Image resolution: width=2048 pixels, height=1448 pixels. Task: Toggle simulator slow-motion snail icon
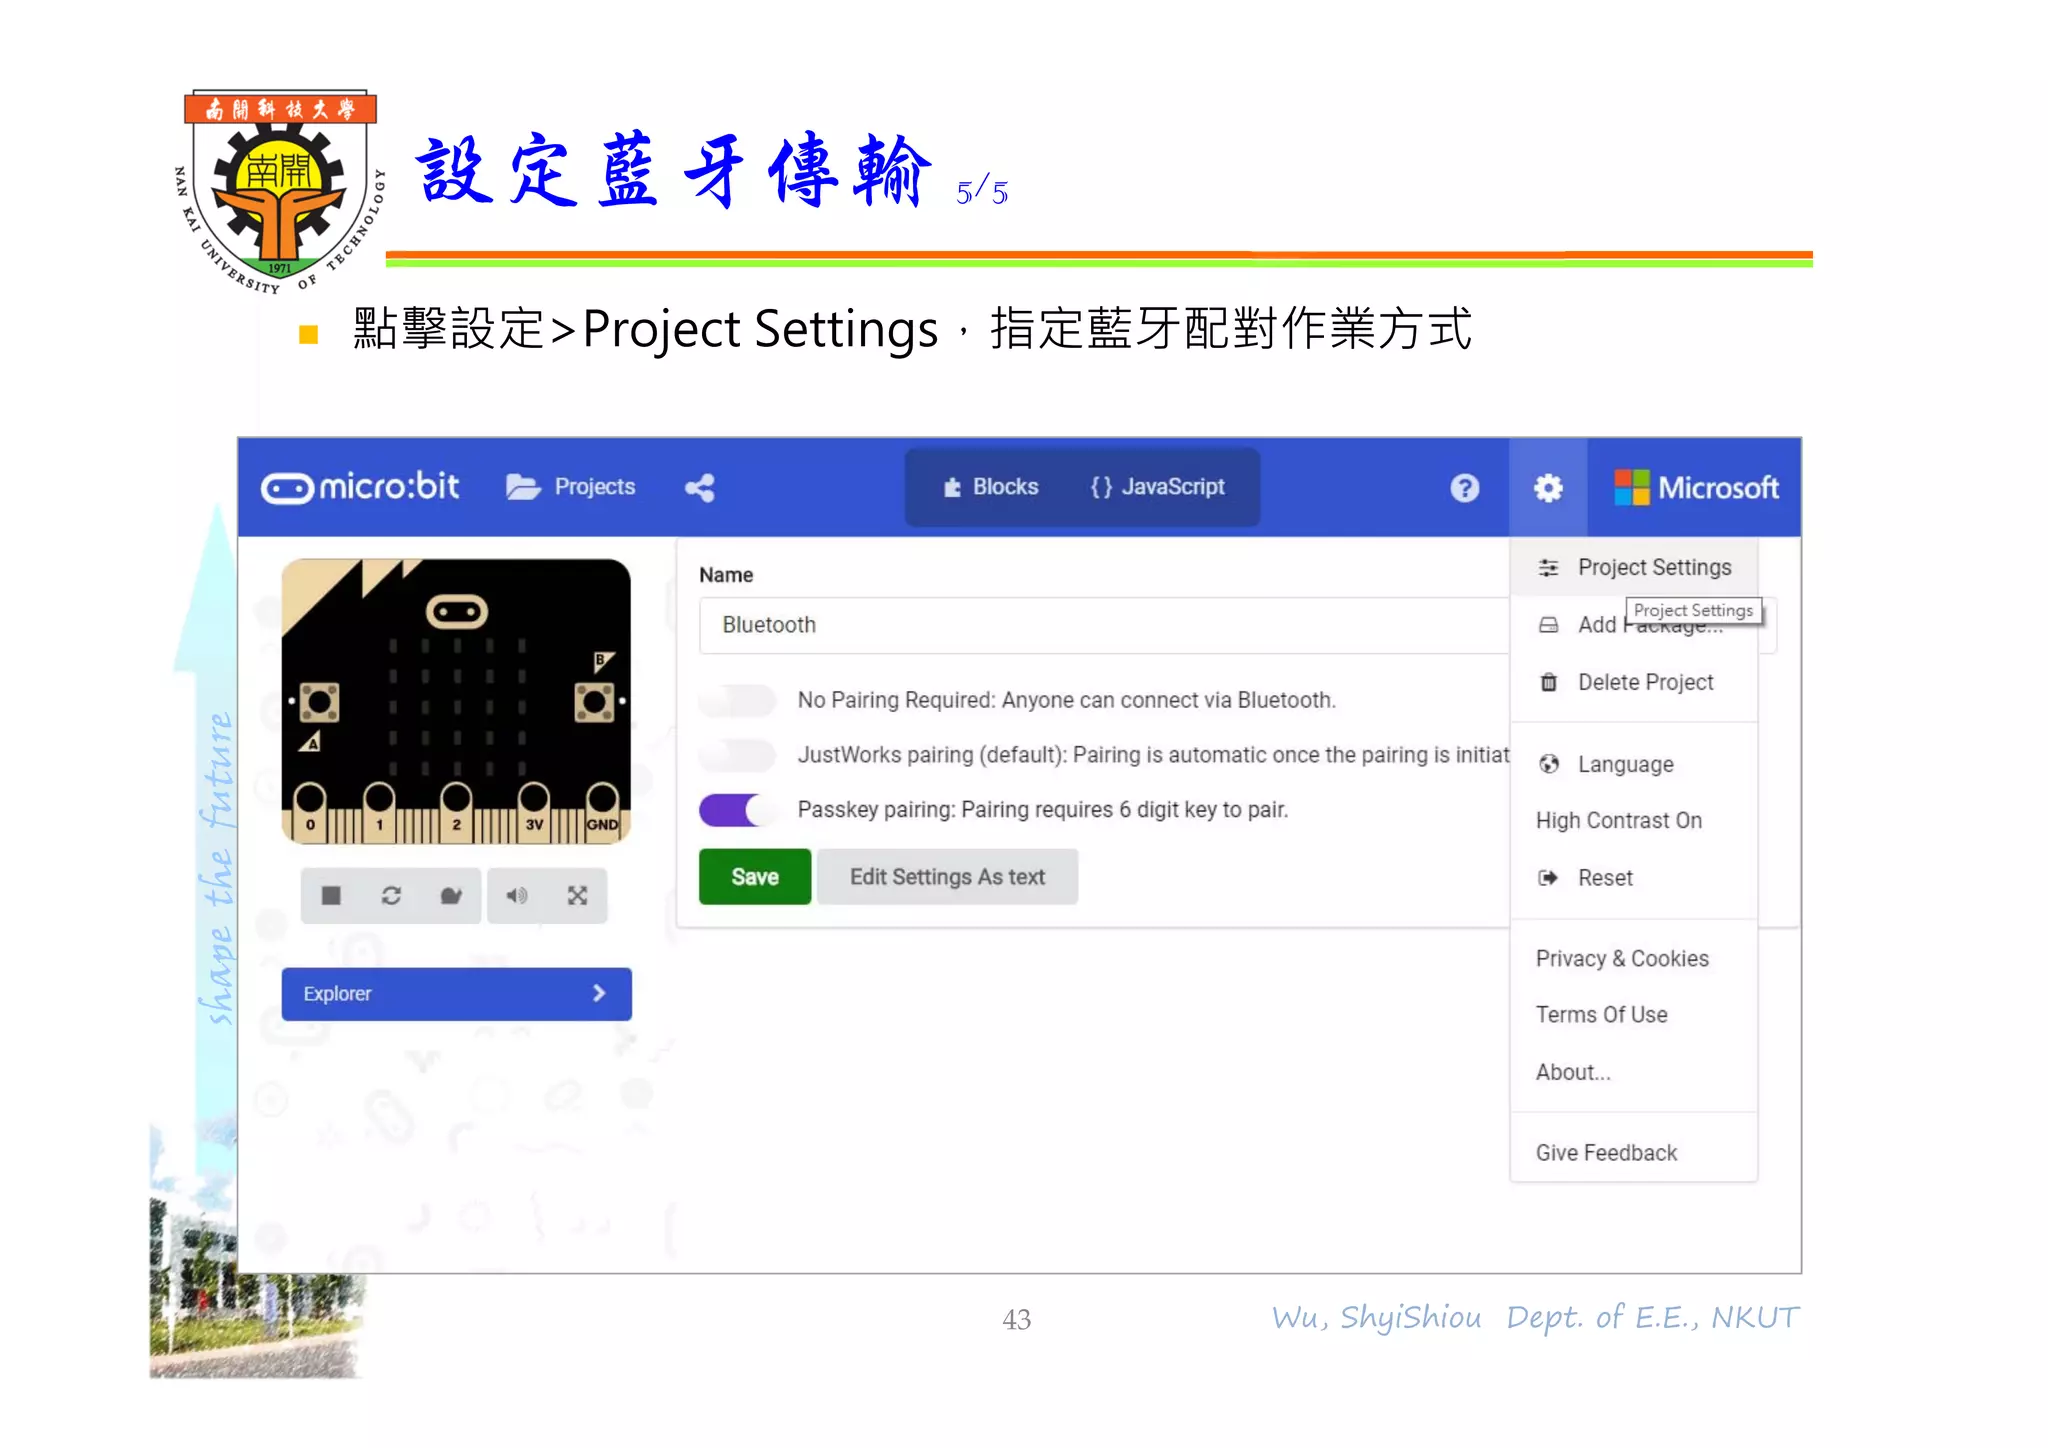[x=451, y=896]
